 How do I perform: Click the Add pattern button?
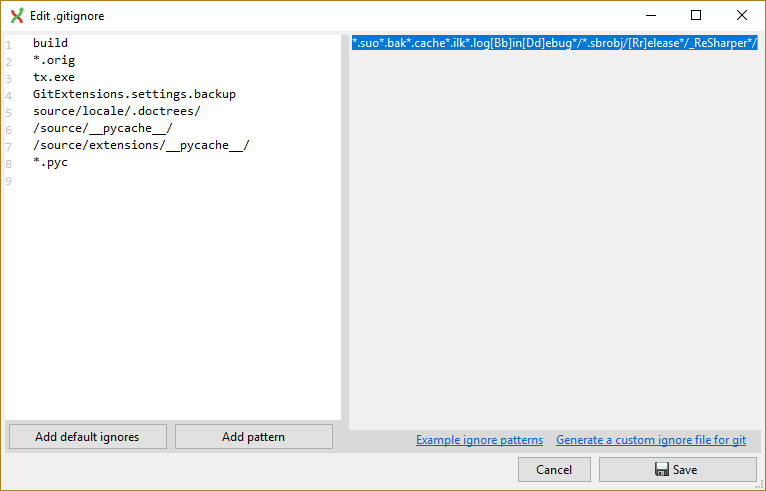[x=254, y=436]
